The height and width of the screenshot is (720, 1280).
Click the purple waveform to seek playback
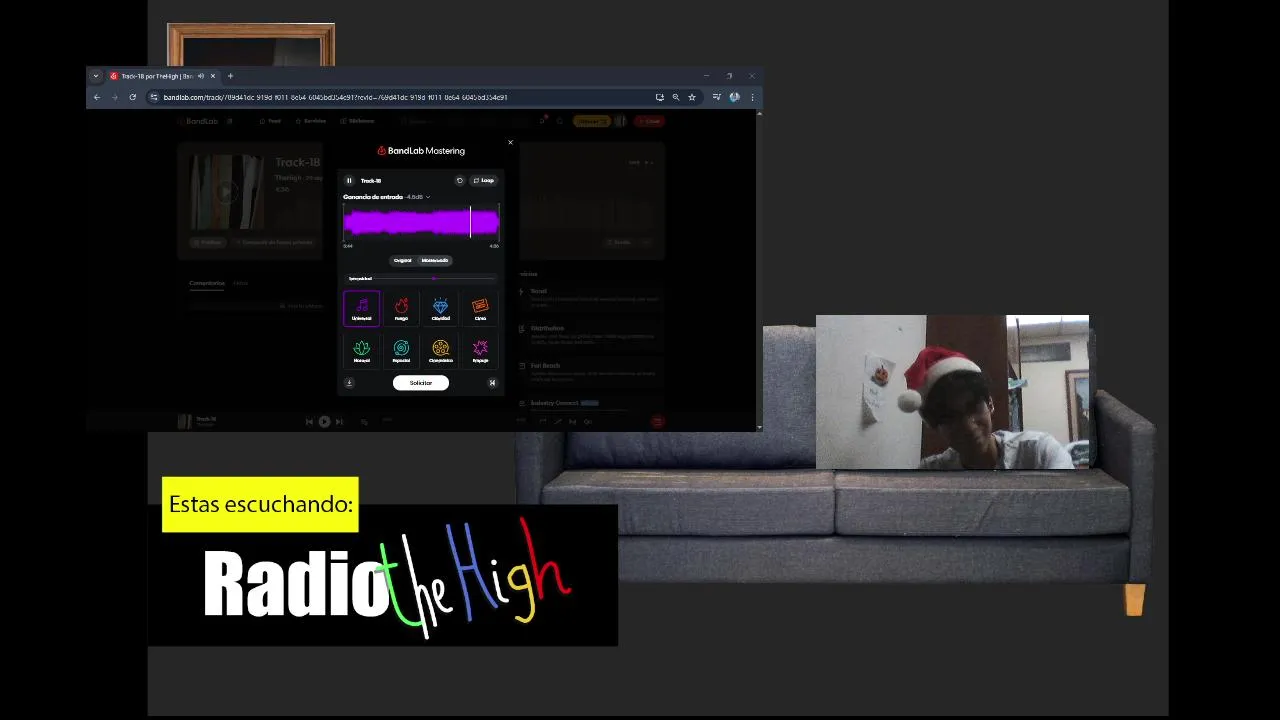coord(420,222)
